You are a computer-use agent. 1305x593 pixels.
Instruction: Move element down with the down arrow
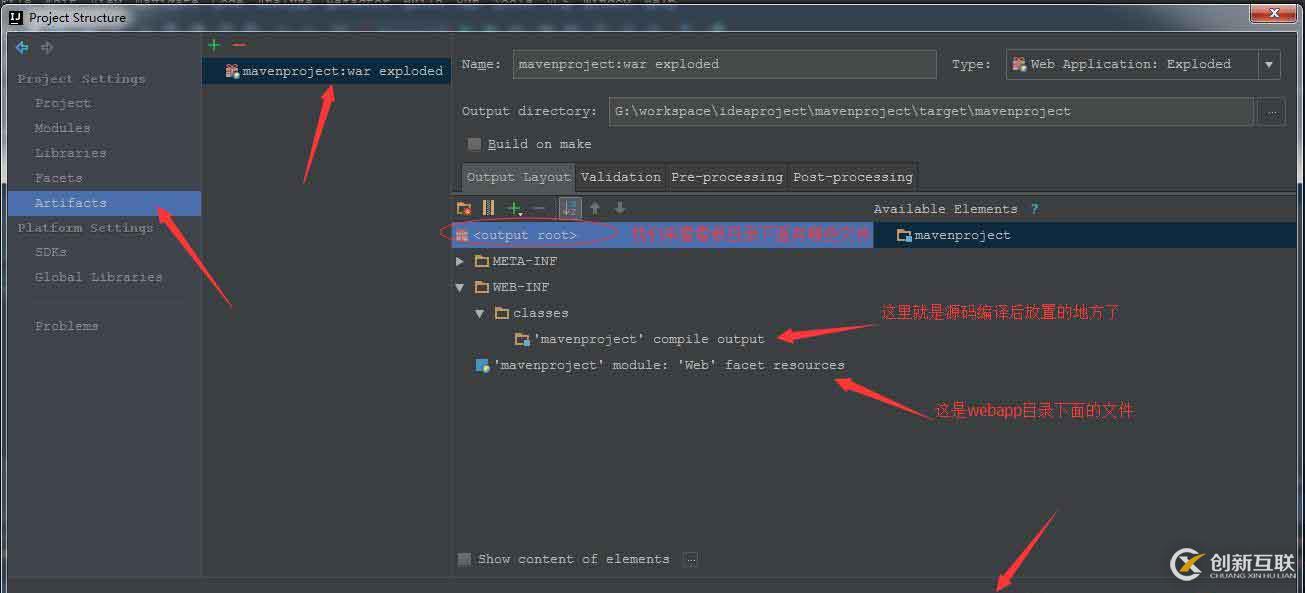point(620,208)
